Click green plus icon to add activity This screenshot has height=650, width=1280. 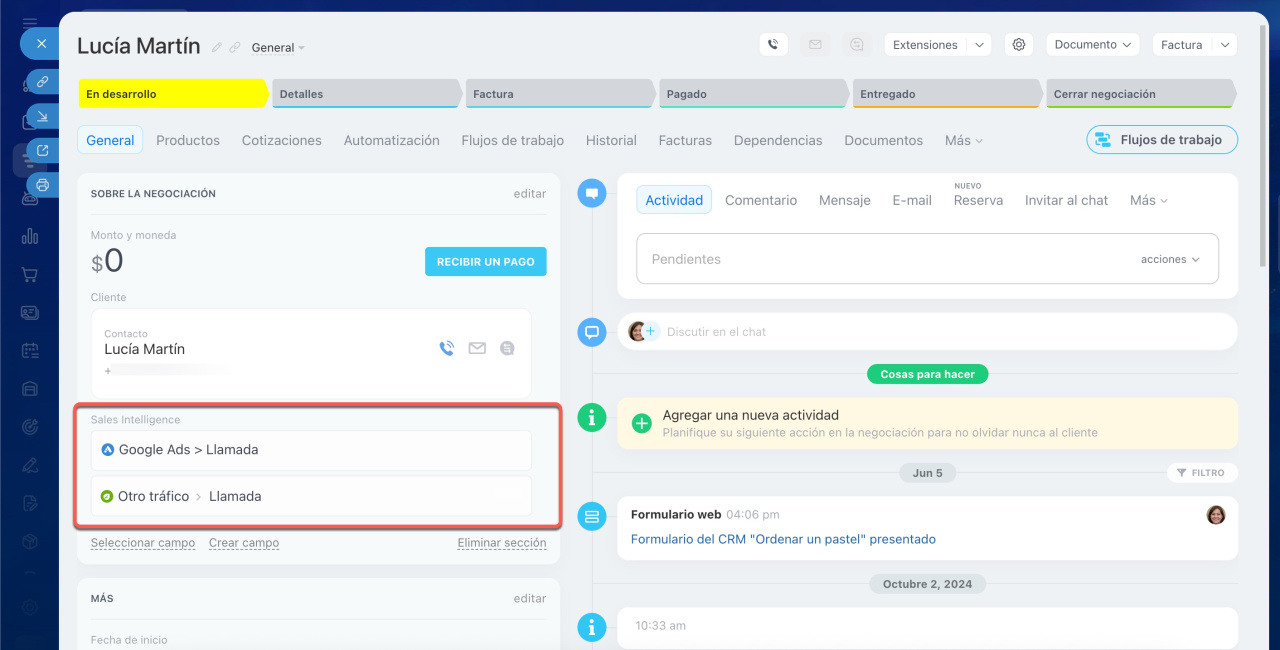pyautogui.click(x=642, y=423)
